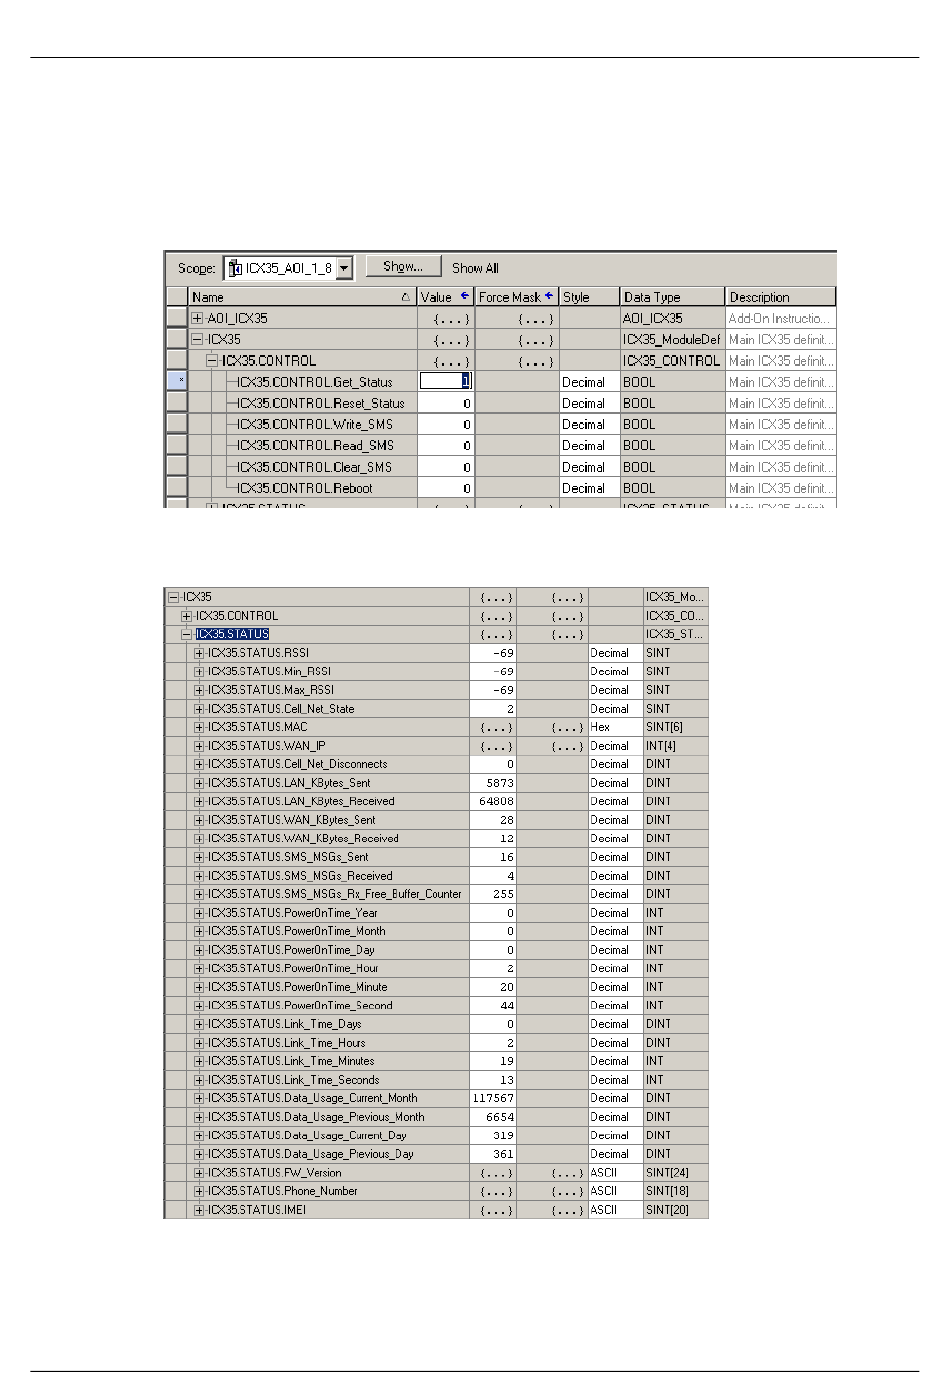The image size is (950, 1397).
Task: Expand ICX35.STATUS.WAN_IP array
Action: (199, 746)
